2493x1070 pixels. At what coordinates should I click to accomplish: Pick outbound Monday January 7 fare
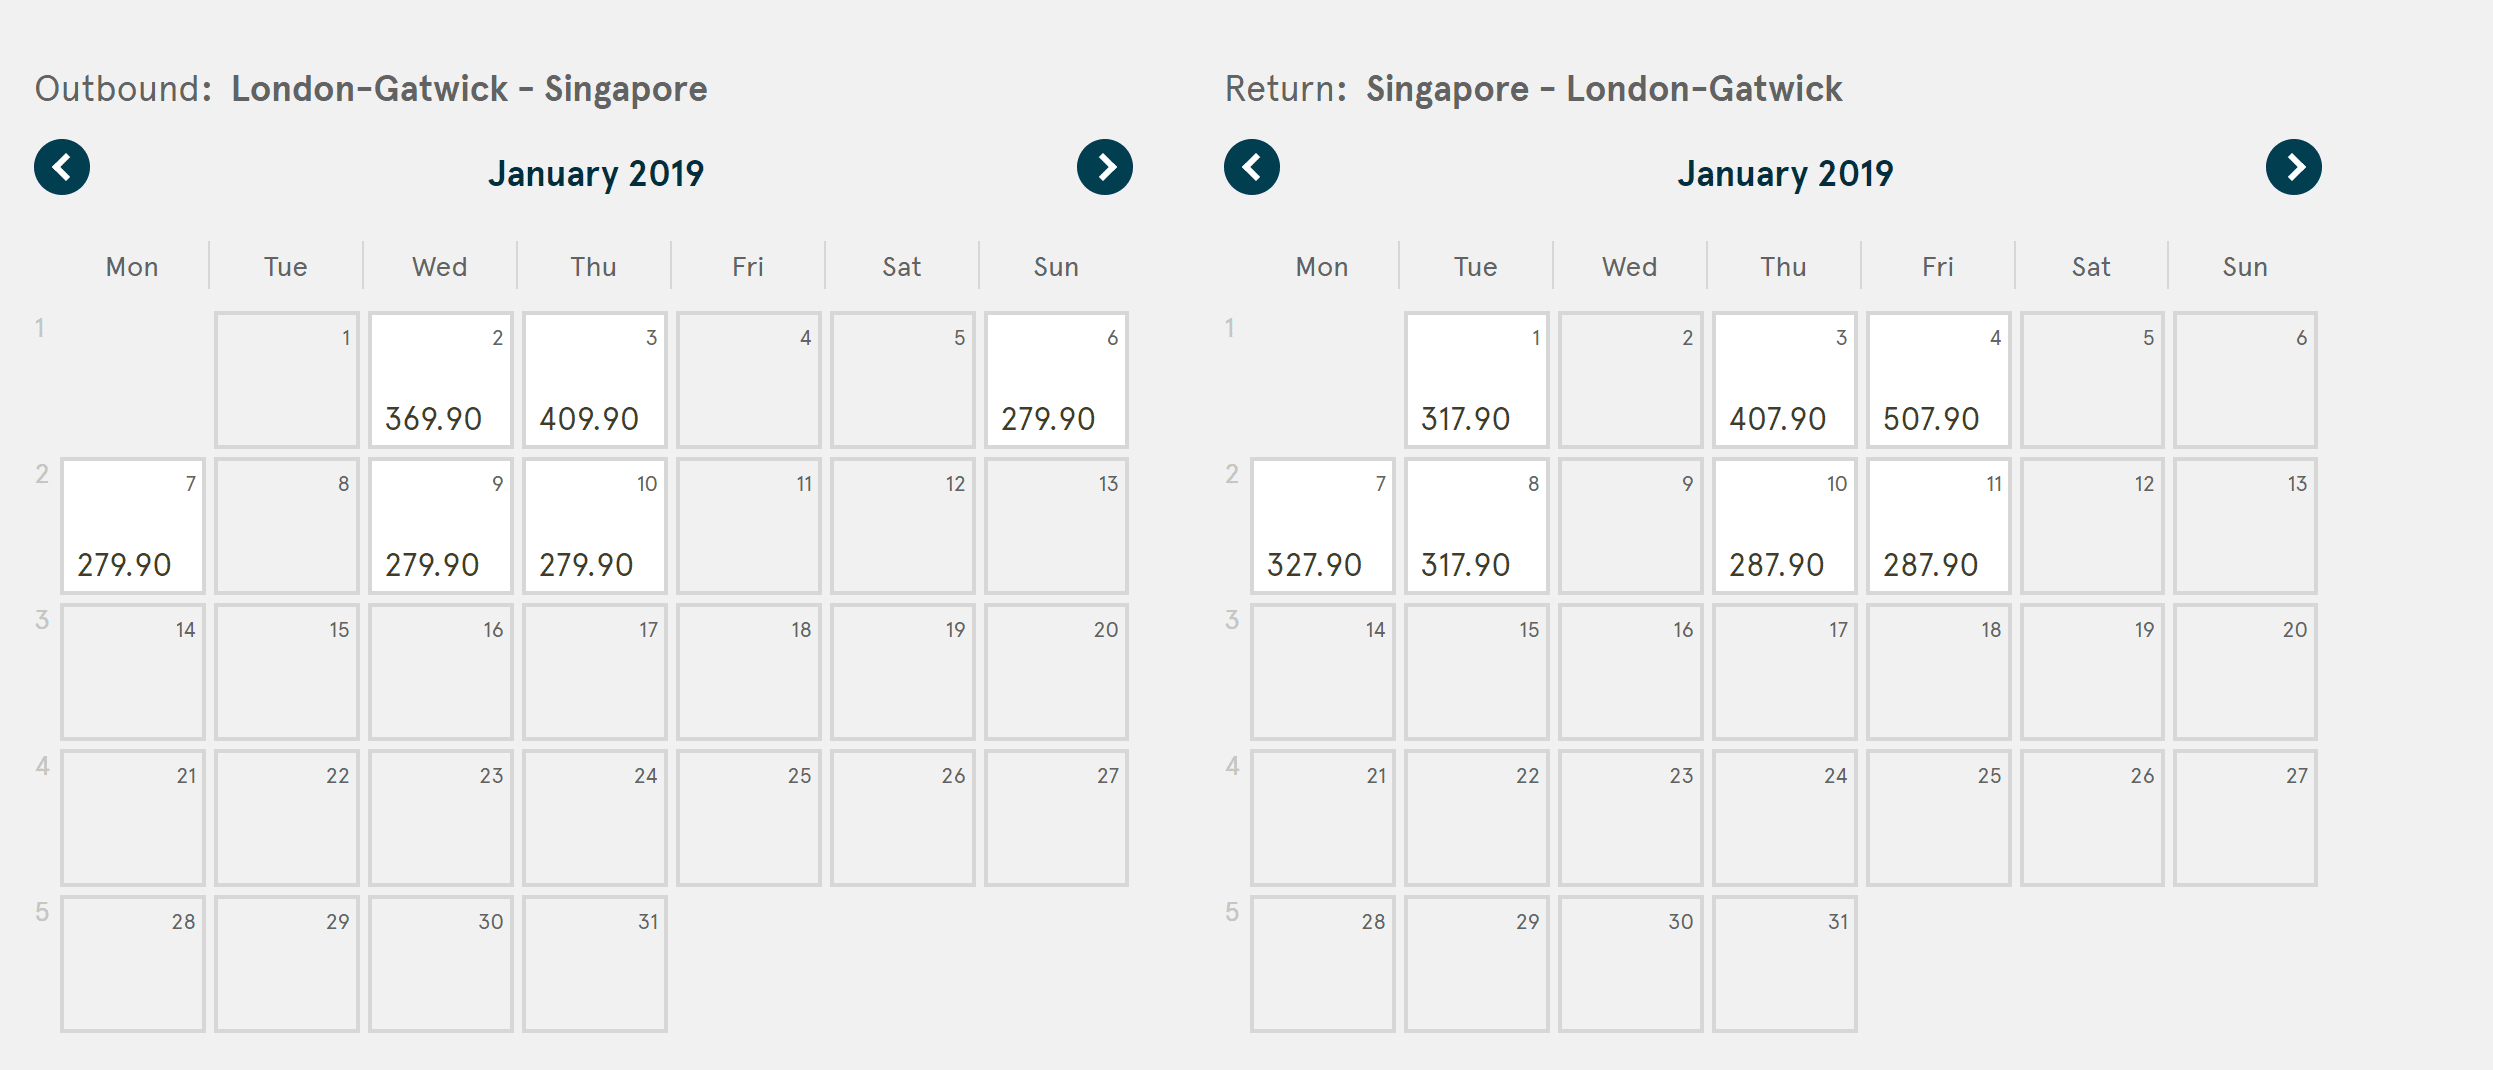tap(133, 527)
